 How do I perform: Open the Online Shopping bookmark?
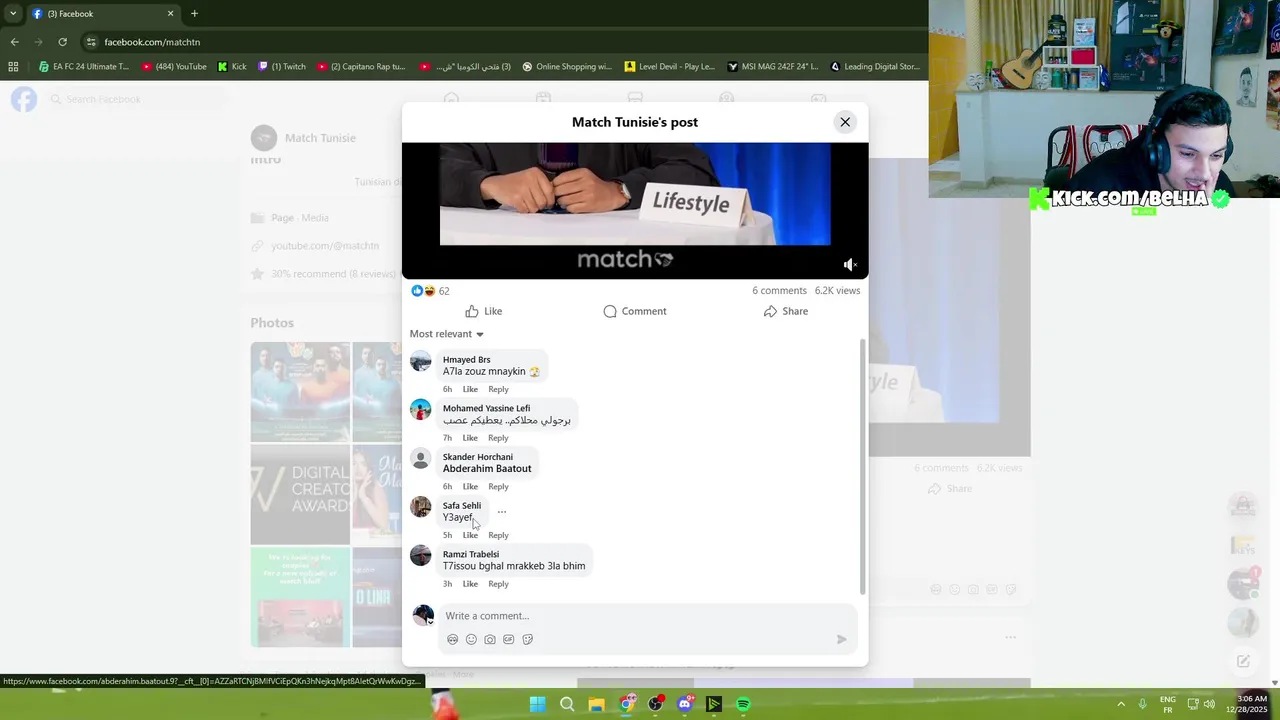tap(567, 67)
